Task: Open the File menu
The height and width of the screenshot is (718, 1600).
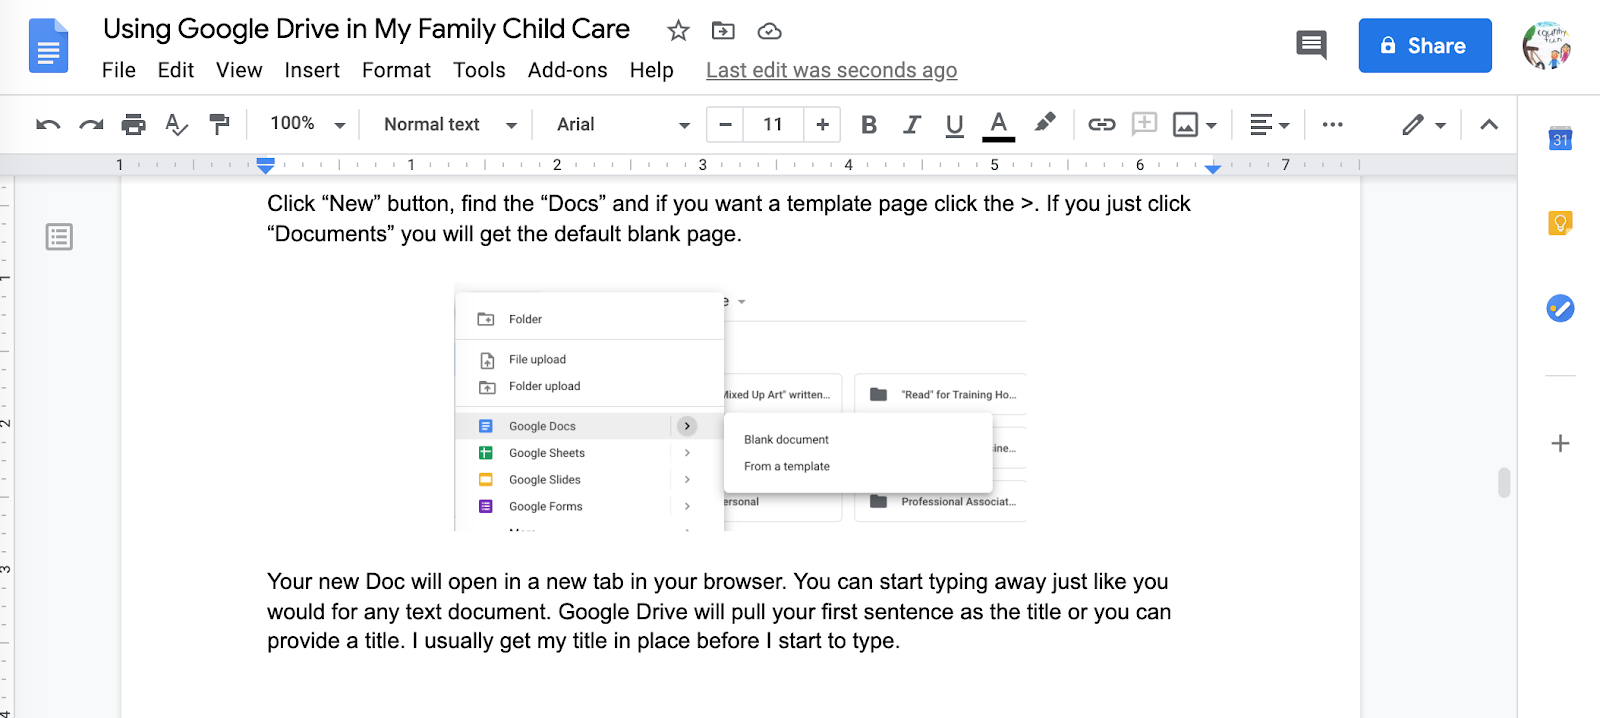Action: [119, 70]
